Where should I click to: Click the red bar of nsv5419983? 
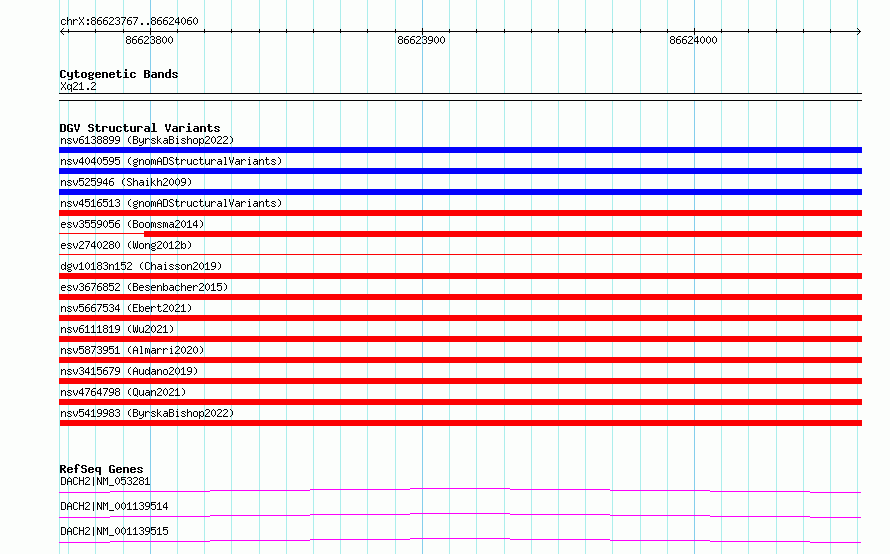click(460, 423)
